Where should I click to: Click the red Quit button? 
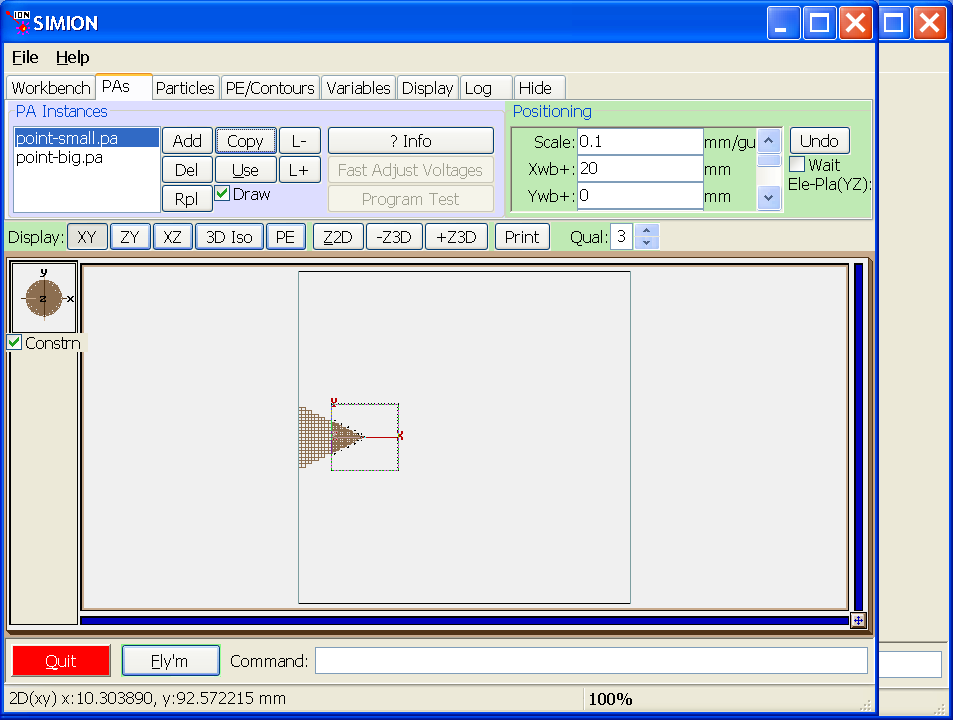(61, 660)
